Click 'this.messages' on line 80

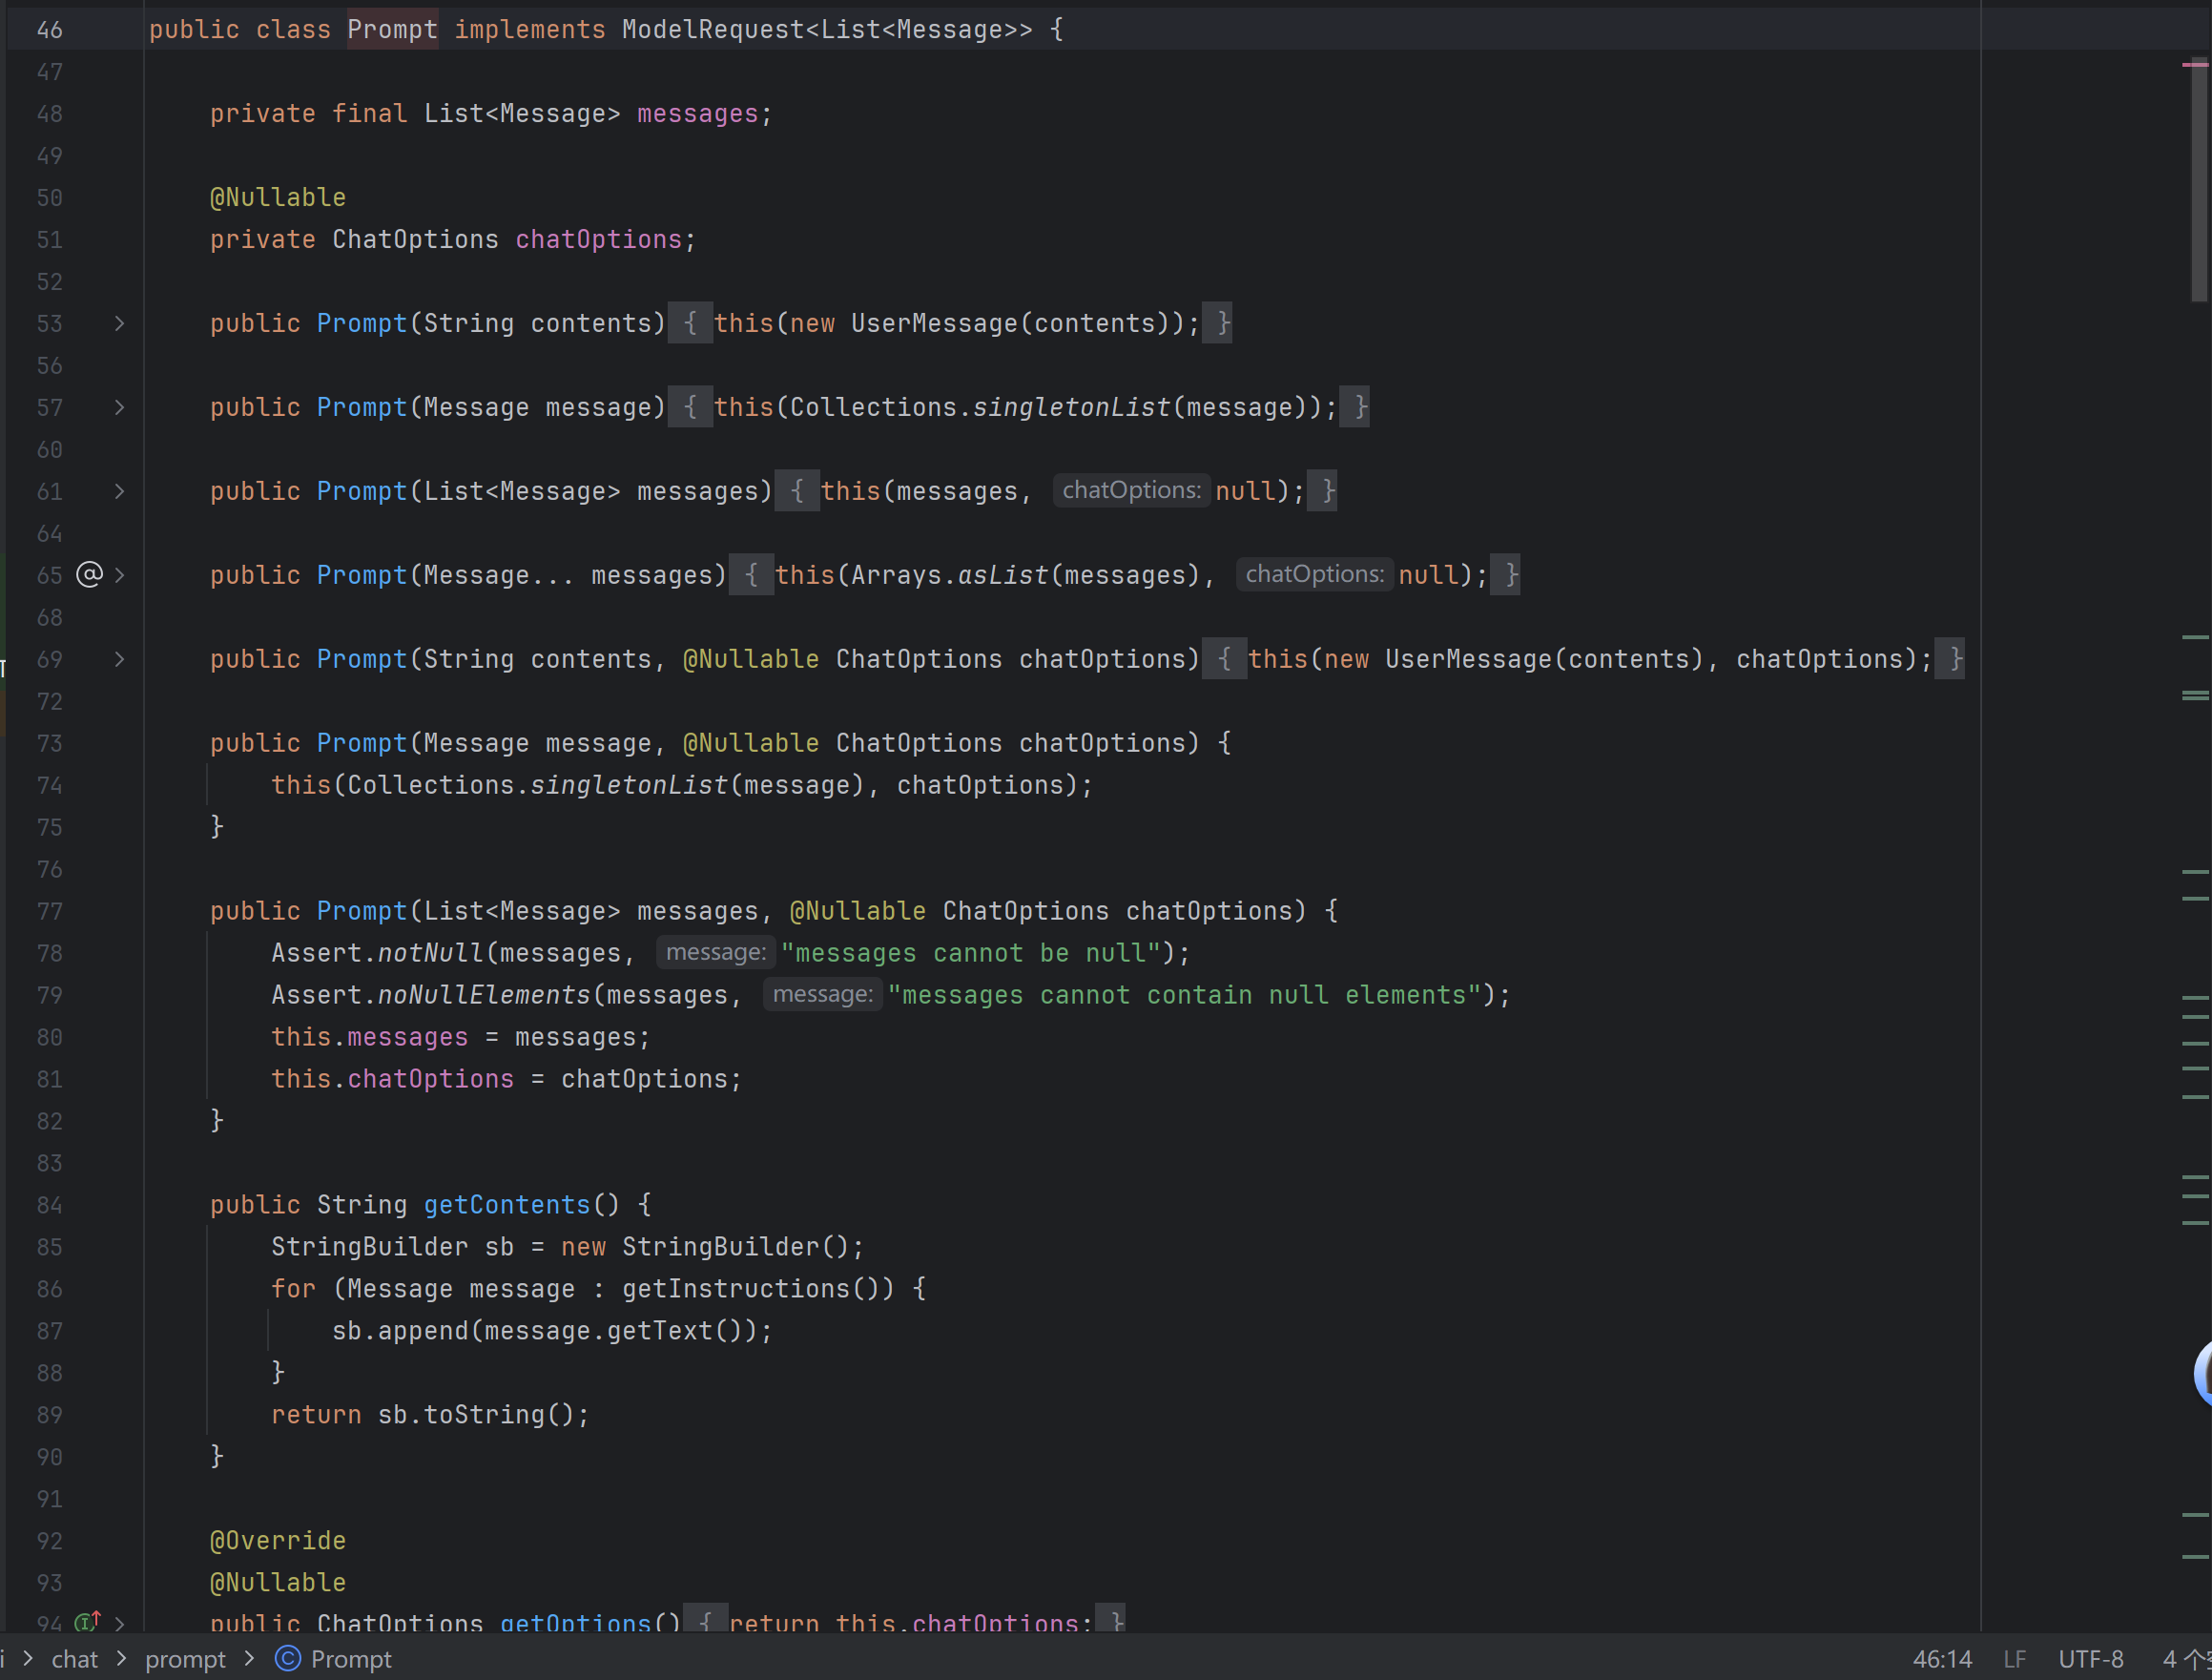click(x=369, y=1038)
